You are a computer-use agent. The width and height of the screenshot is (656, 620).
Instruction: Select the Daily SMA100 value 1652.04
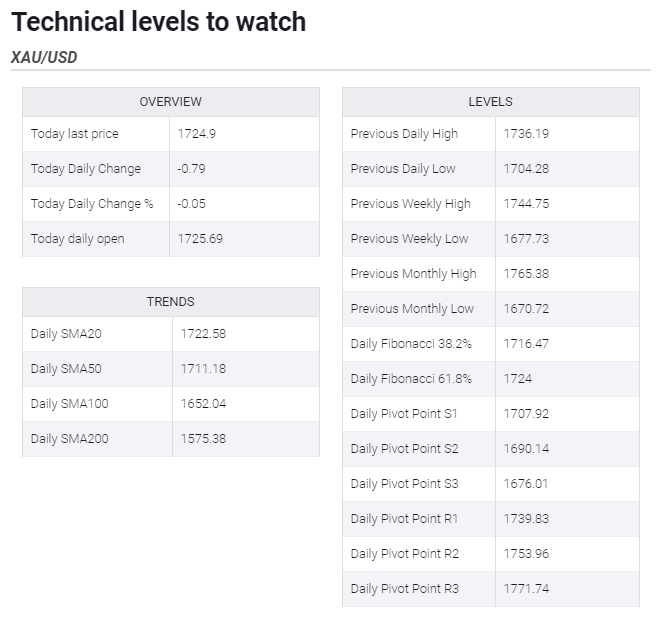point(203,404)
